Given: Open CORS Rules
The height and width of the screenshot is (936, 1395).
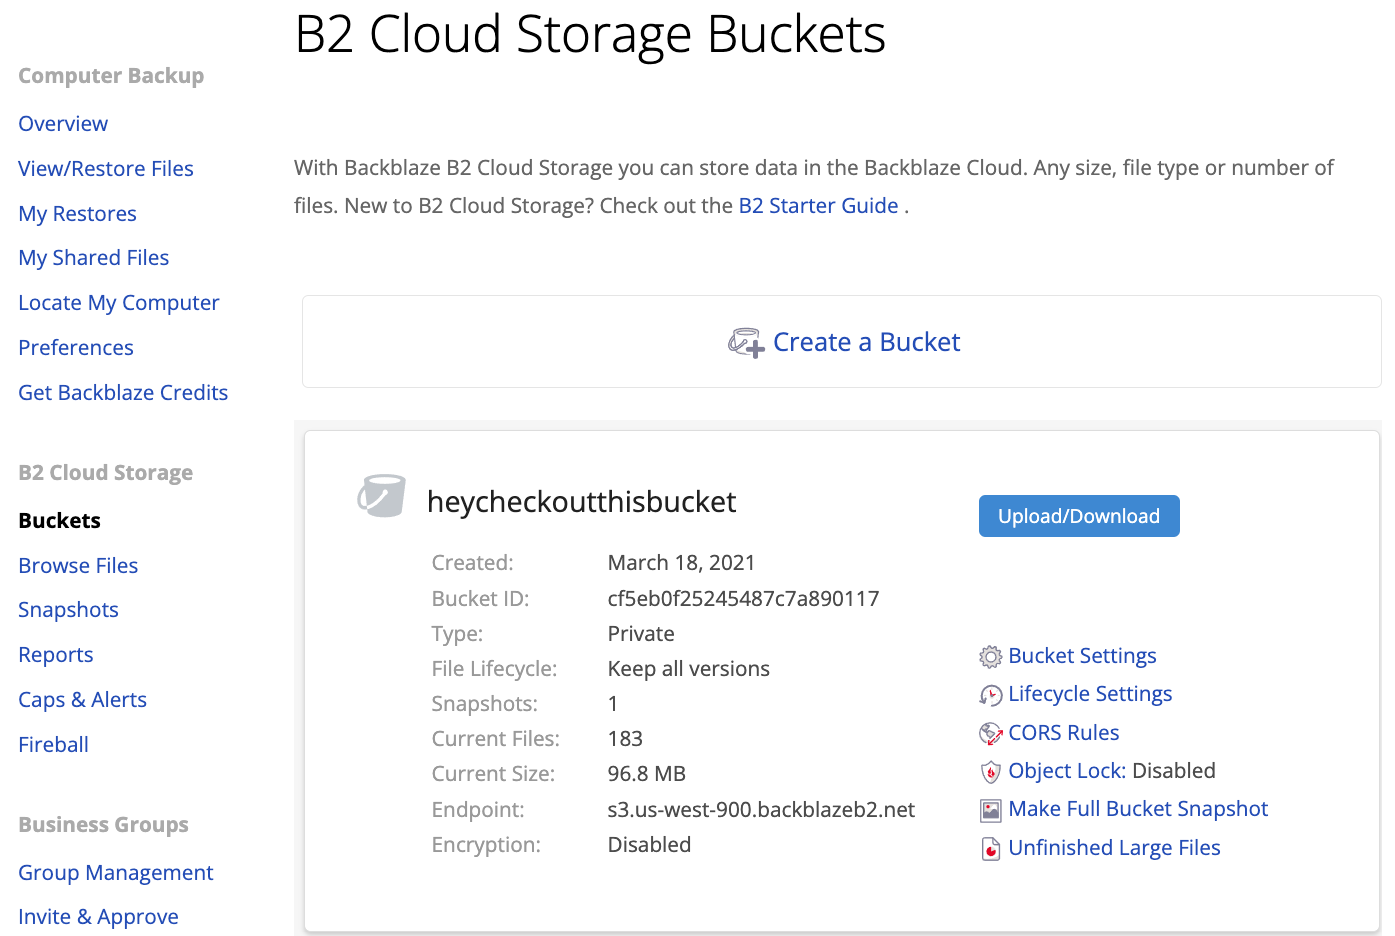Looking at the screenshot, I should tap(1064, 733).
